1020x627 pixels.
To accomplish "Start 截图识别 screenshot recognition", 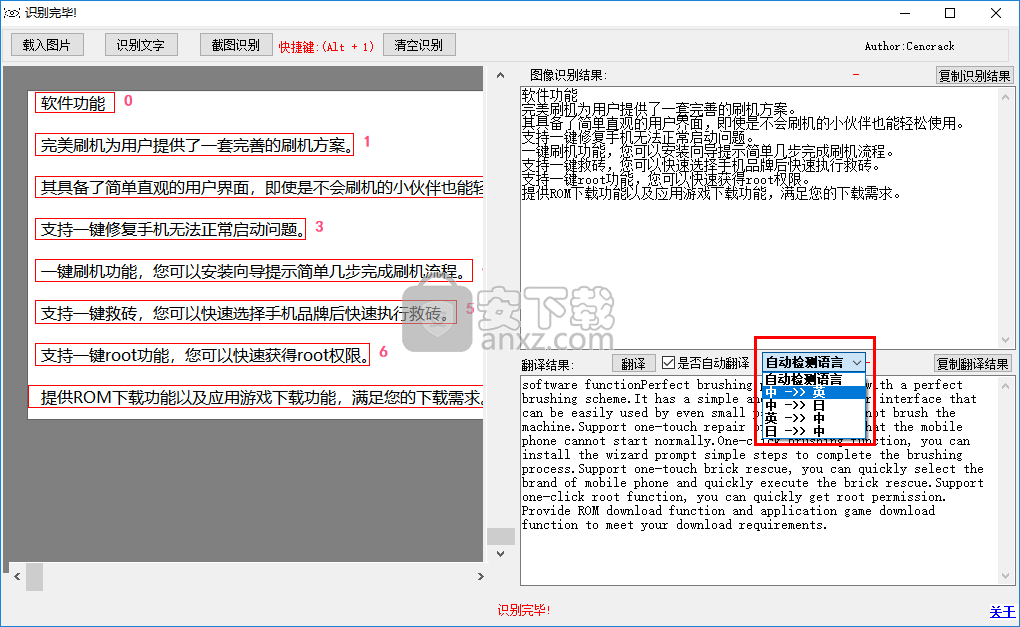I will tap(236, 45).
